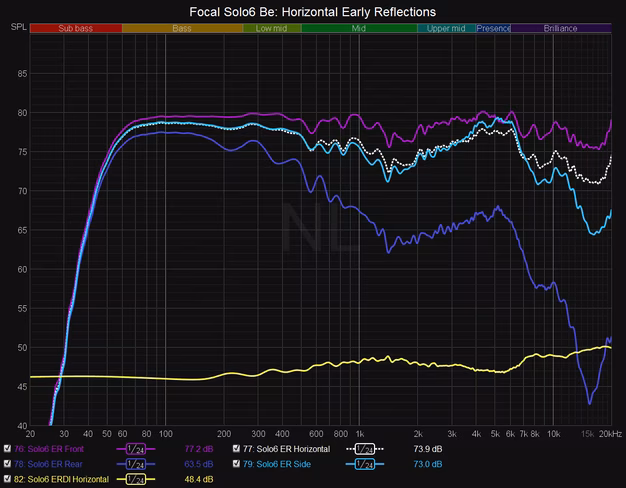Uncheck the Solo6 ER Front trace checkbox
The height and width of the screenshot is (488, 626).
click(x=7, y=448)
